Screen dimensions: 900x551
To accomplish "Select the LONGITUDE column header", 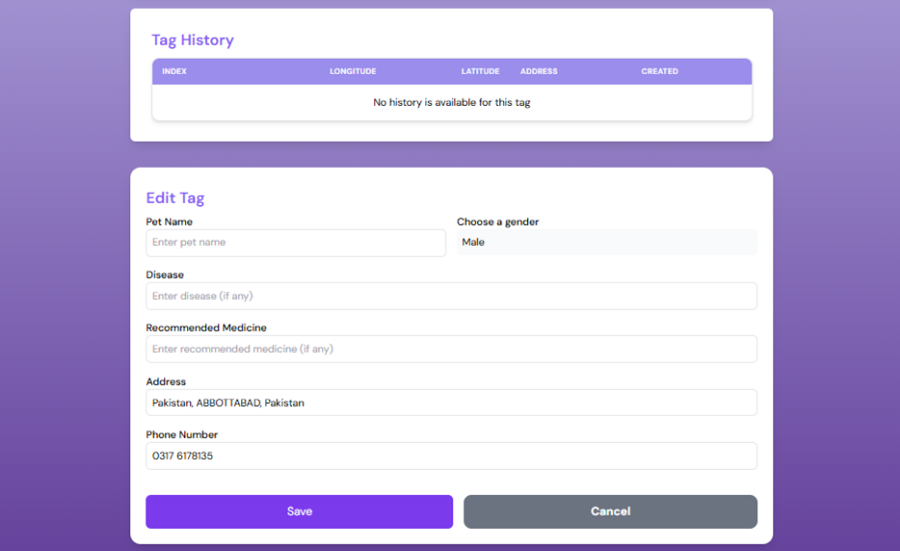I will (x=352, y=72).
